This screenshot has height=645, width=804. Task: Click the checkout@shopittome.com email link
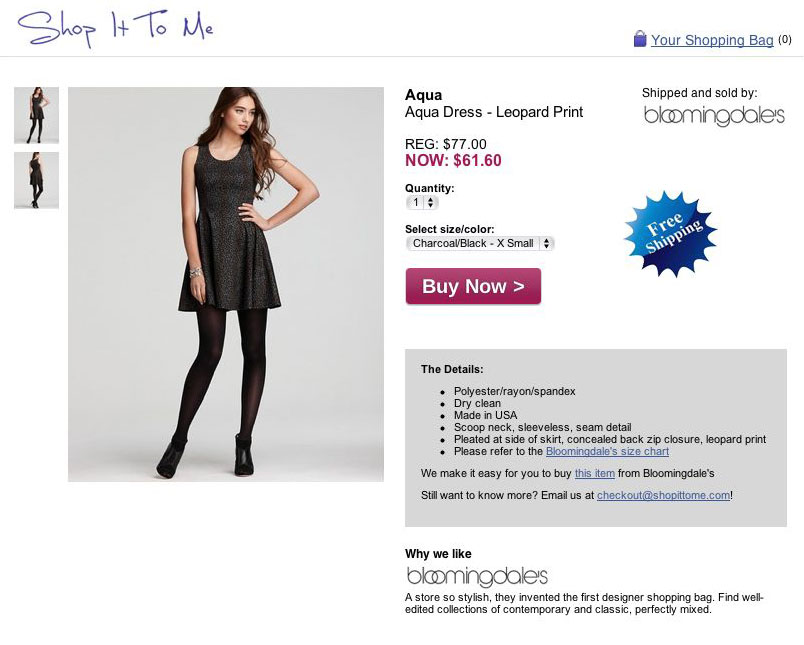(x=663, y=495)
